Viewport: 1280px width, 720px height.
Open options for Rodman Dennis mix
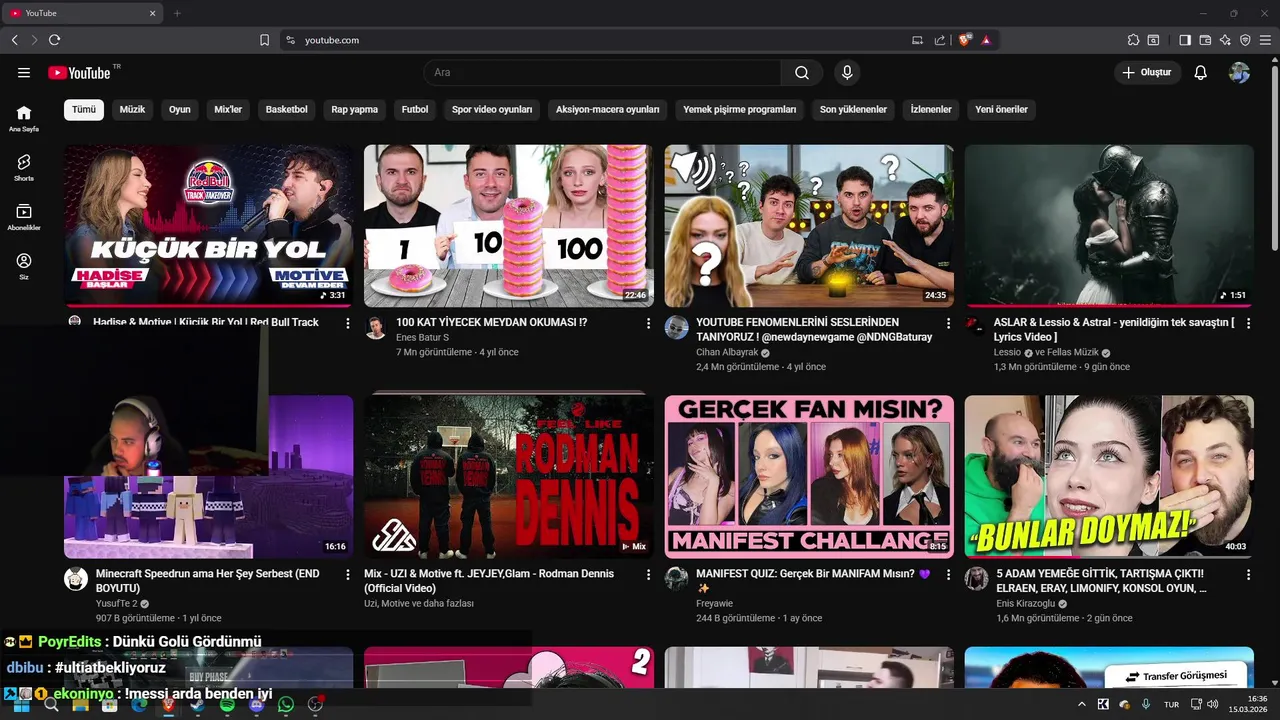click(x=648, y=575)
